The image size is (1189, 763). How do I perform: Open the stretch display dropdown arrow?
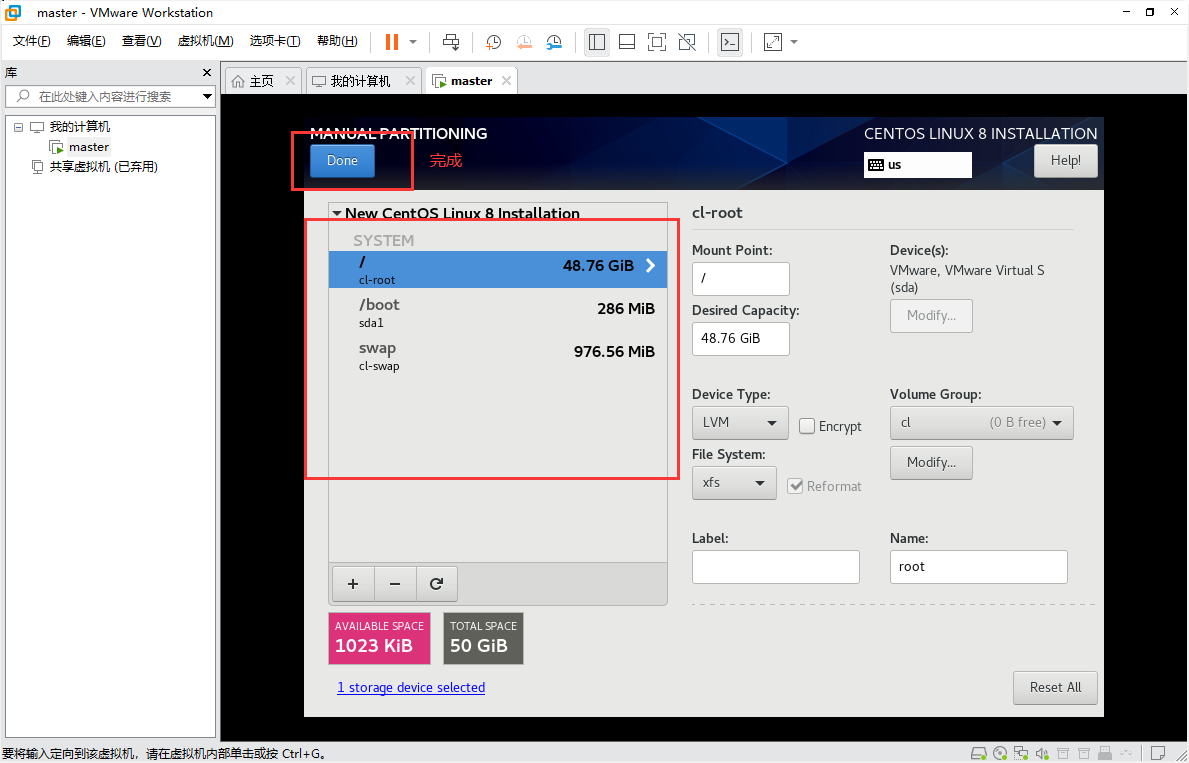(x=794, y=42)
